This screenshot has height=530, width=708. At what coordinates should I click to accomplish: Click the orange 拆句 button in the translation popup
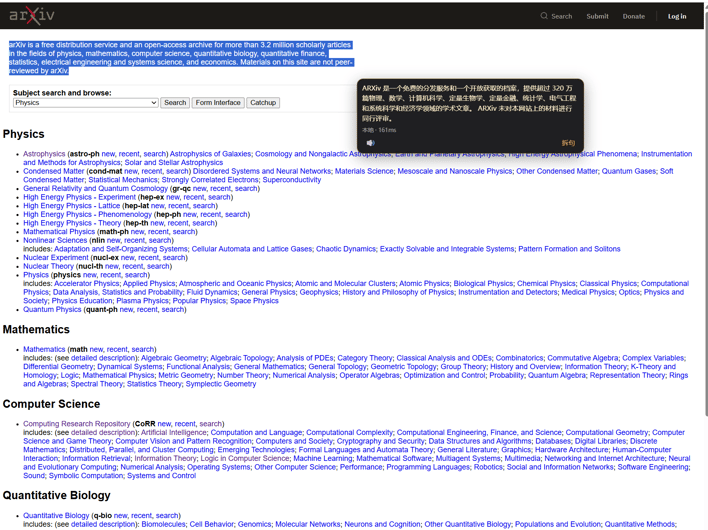(568, 143)
